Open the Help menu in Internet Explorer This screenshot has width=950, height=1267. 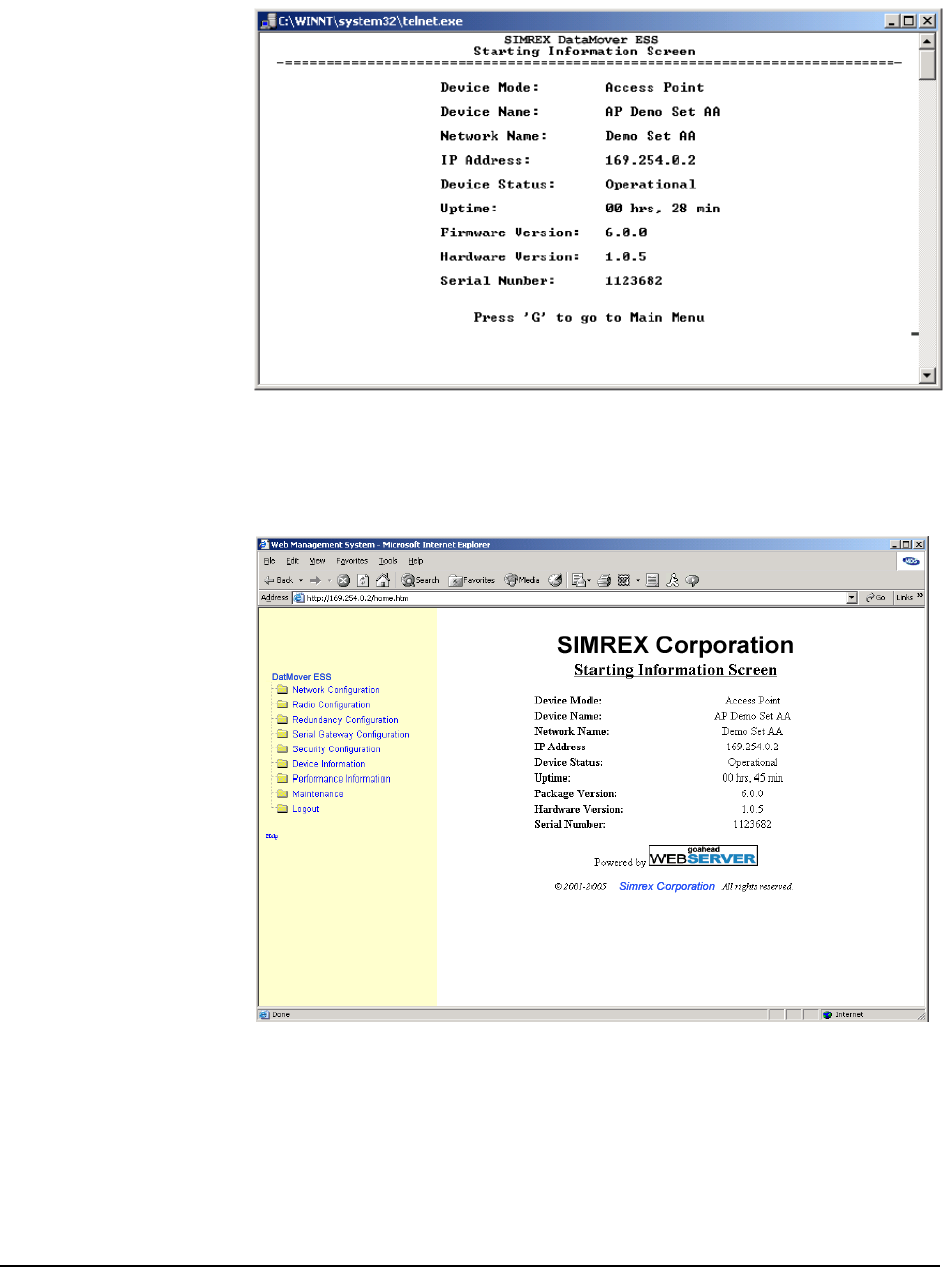[x=415, y=562]
